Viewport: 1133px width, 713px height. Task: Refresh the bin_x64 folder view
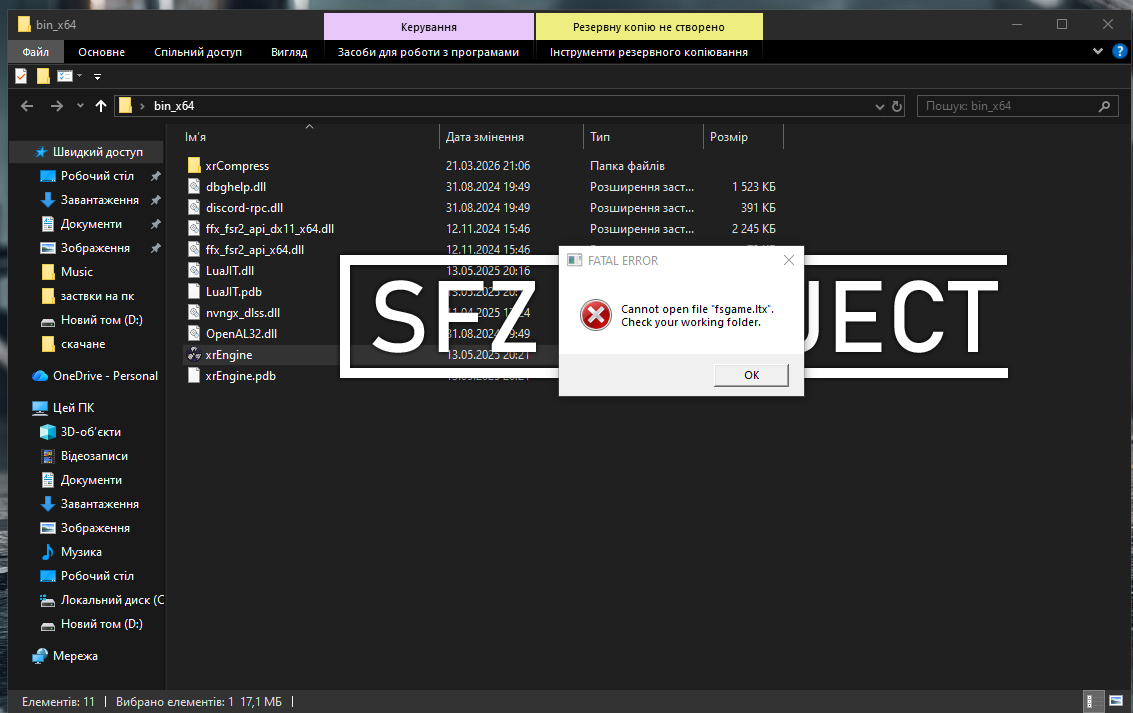pyautogui.click(x=896, y=106)
